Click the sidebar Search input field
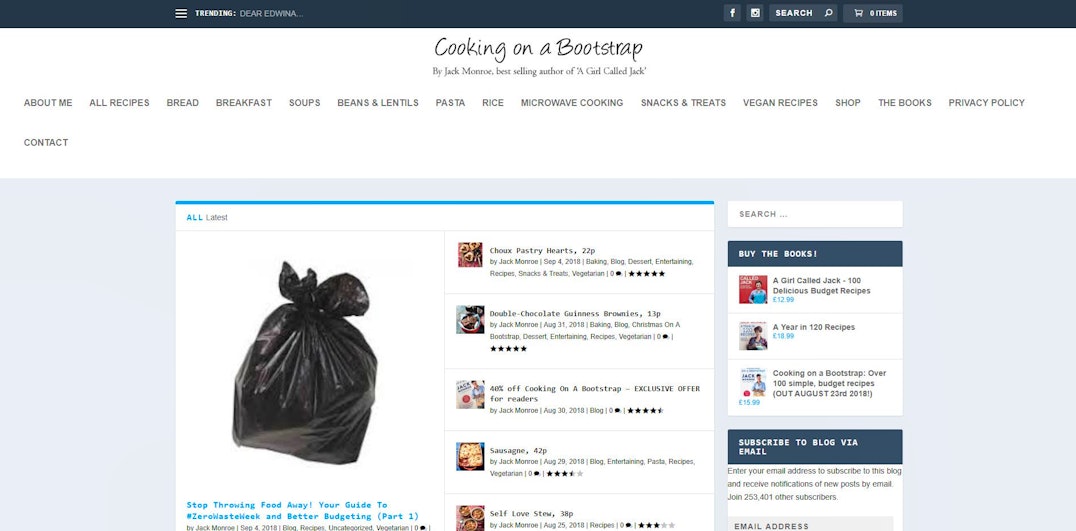This screenshot has height=531, width=1076. click(x=815, y=214)
